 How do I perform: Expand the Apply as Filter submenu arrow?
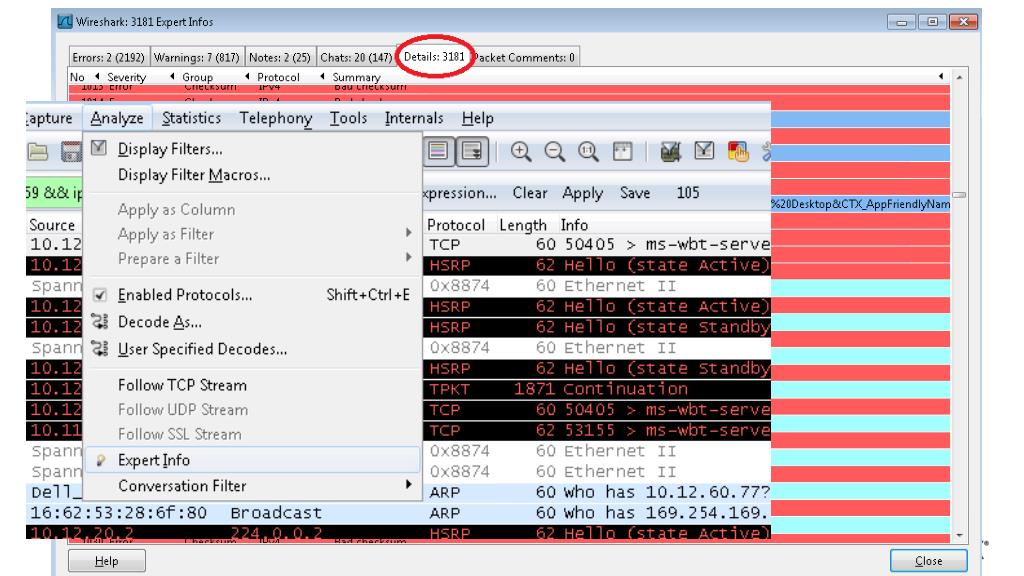click(x=408, y=232)
